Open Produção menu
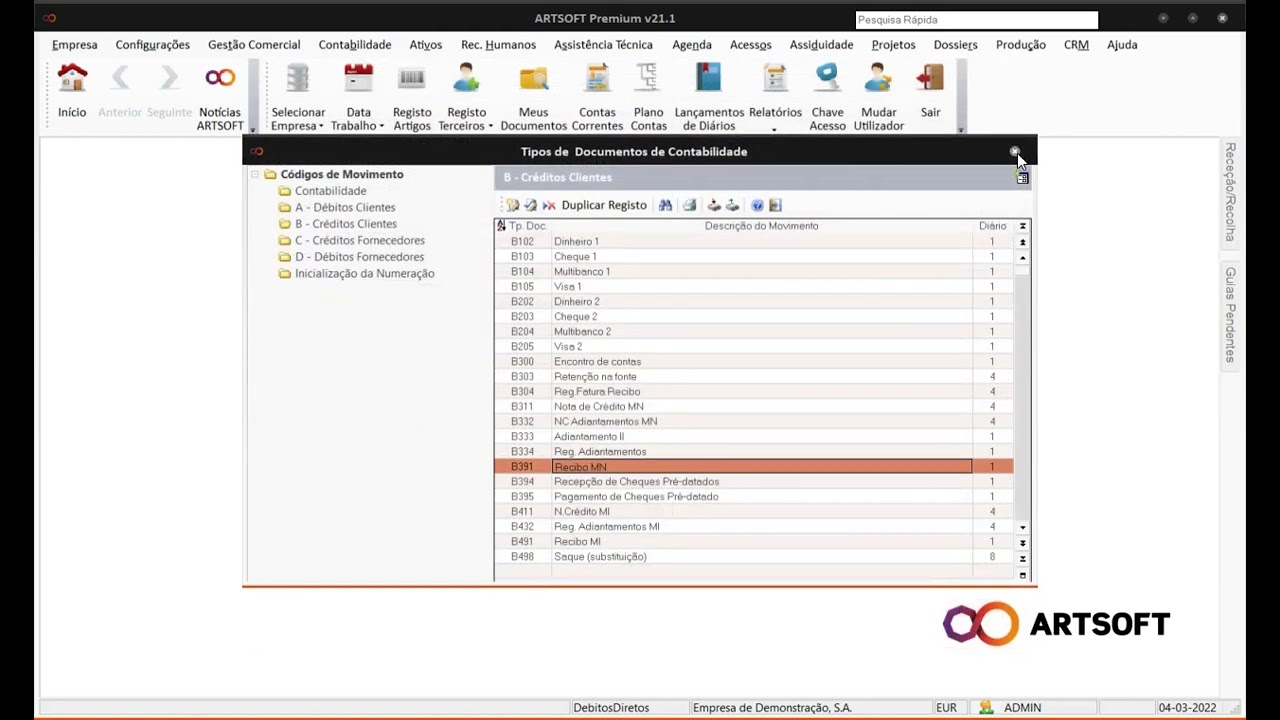The height and width of the screenshot is (720, 1280). tap(1021, 45)
